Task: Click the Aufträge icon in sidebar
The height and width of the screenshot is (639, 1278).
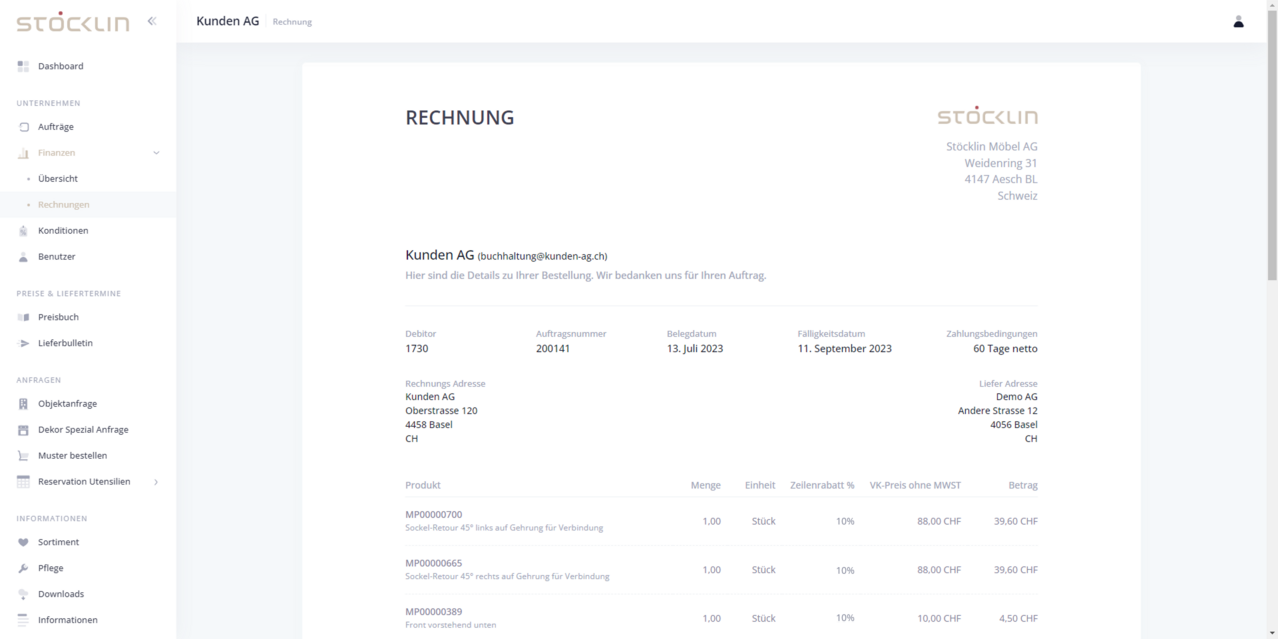Action: (23, 127)
